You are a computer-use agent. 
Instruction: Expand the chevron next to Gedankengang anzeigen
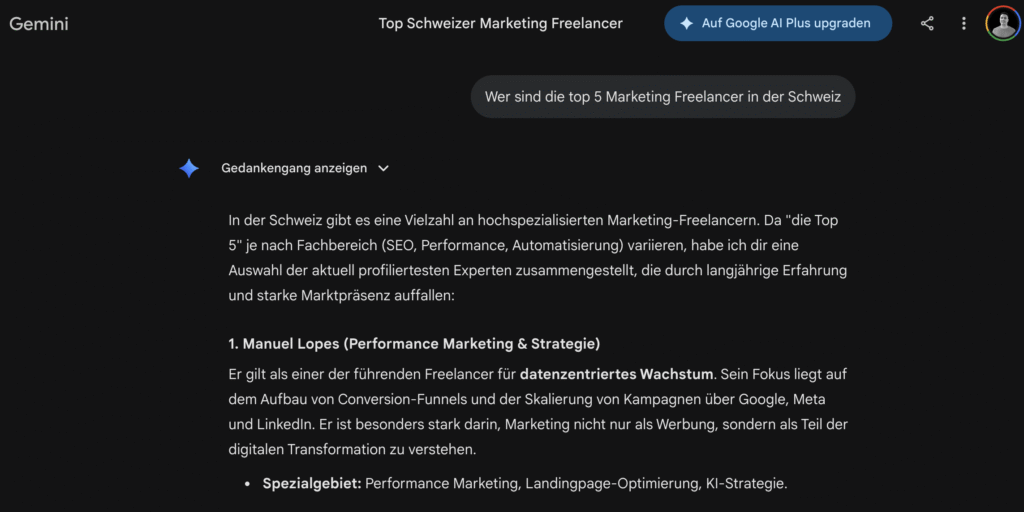(x=384, y=168)
